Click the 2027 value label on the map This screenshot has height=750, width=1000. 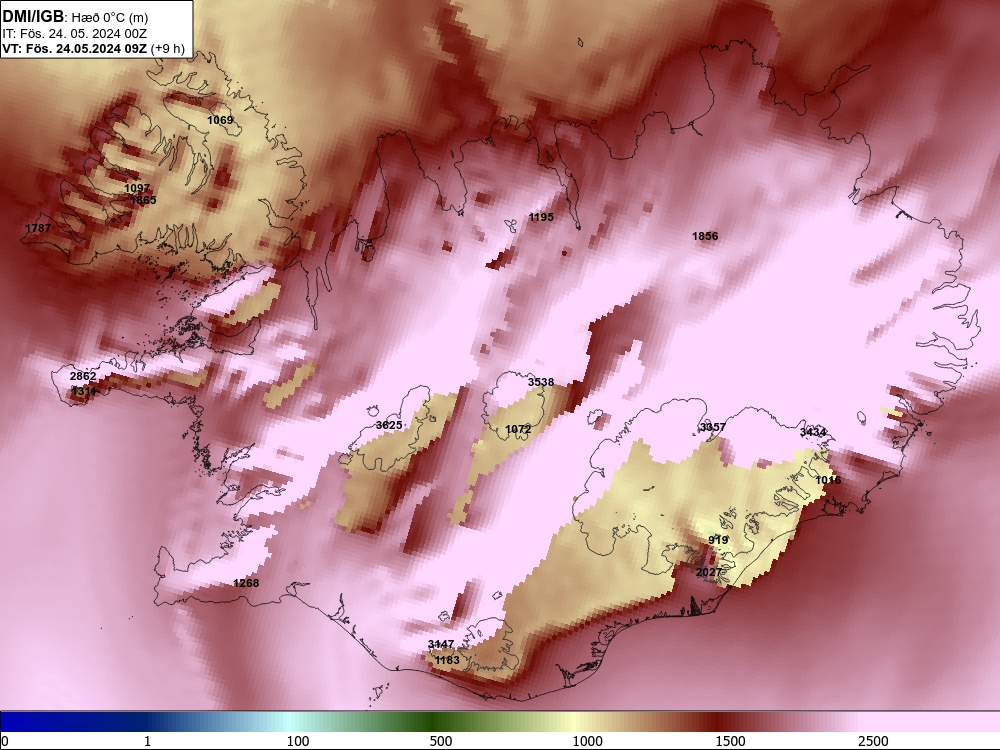tap(709, 573)
